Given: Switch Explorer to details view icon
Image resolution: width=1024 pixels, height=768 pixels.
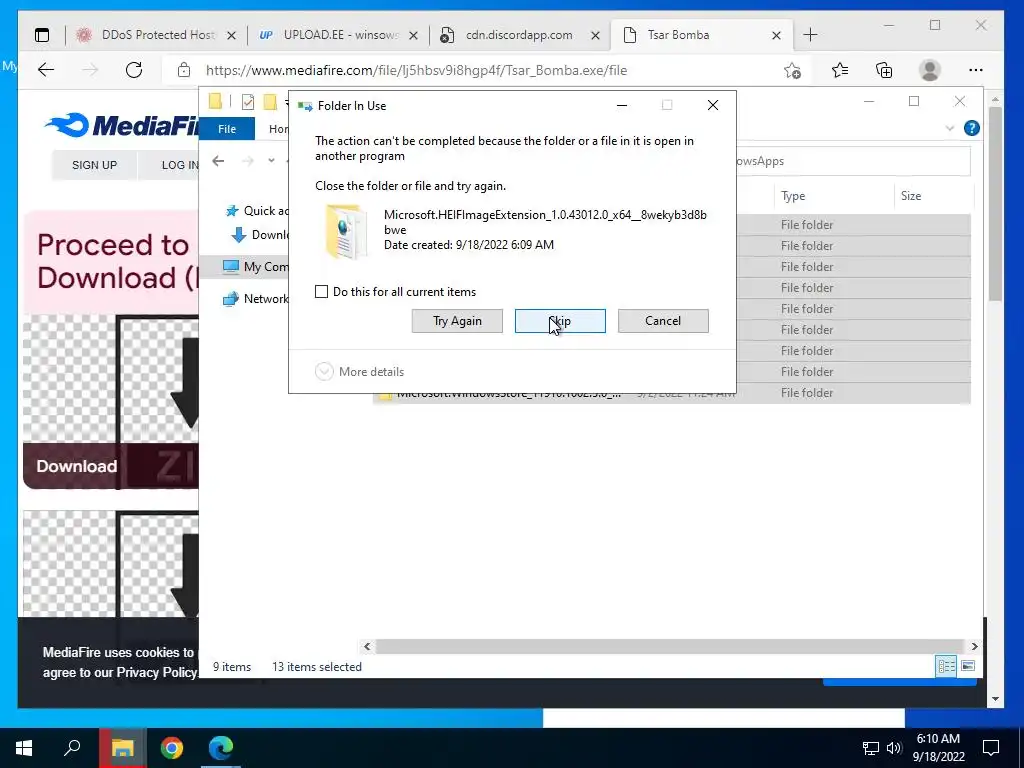Looking at the screenshot, I should click(946, 666).
